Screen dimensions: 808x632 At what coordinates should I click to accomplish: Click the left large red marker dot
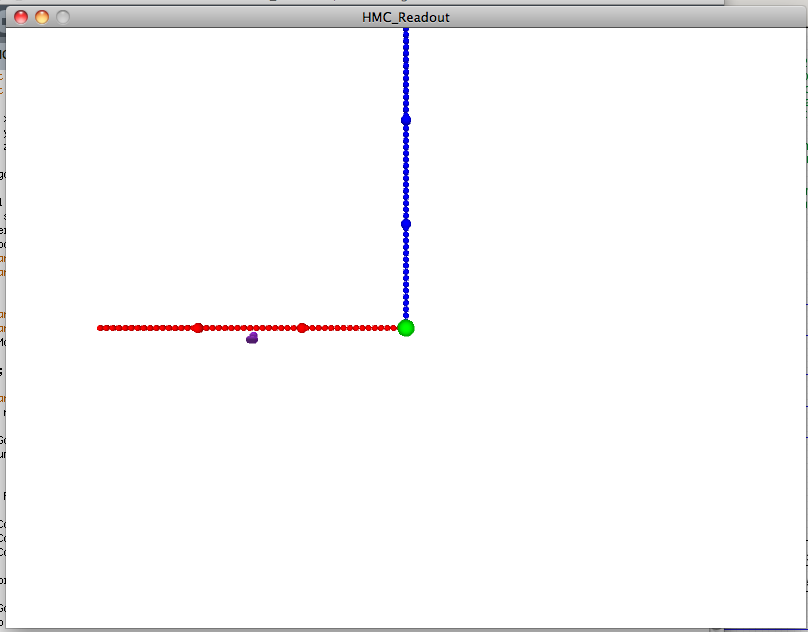click(x=198, y=328)
